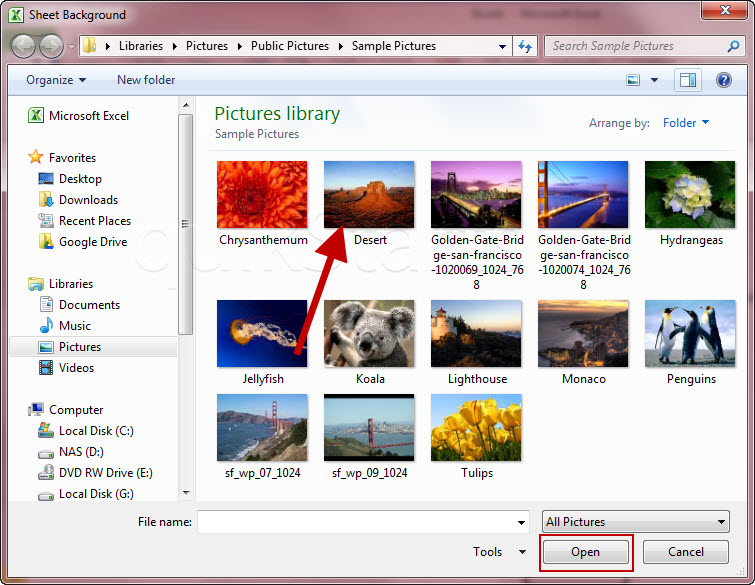Viewport: 755px width, 585px height.
Task: Select Pictures in the address breadcrumb
Action: (x=207, y=46)
